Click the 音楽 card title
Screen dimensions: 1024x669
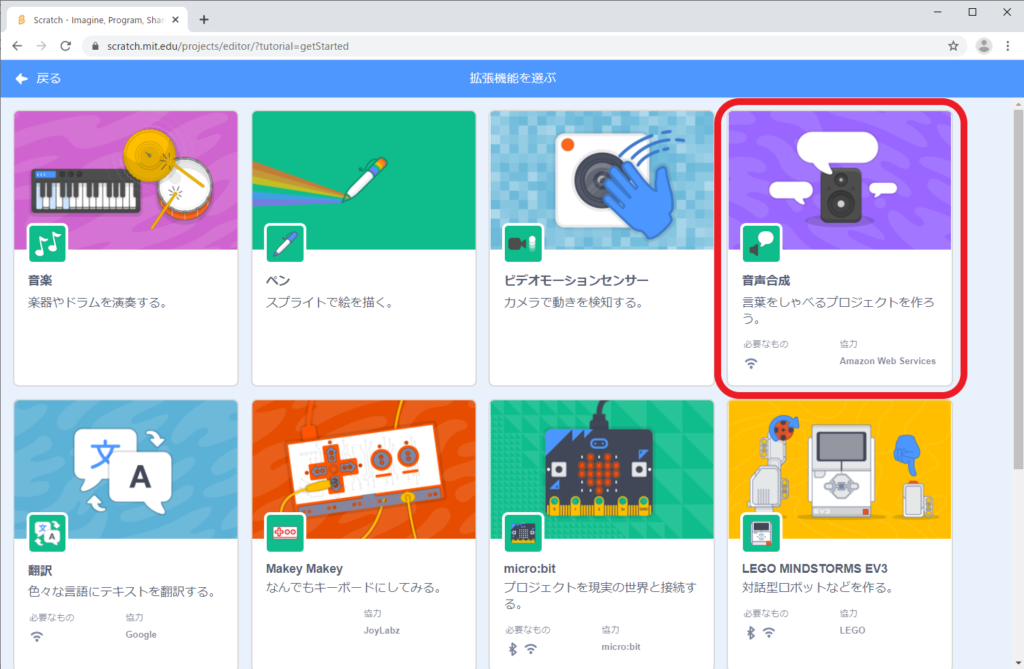tap(40, 280)
